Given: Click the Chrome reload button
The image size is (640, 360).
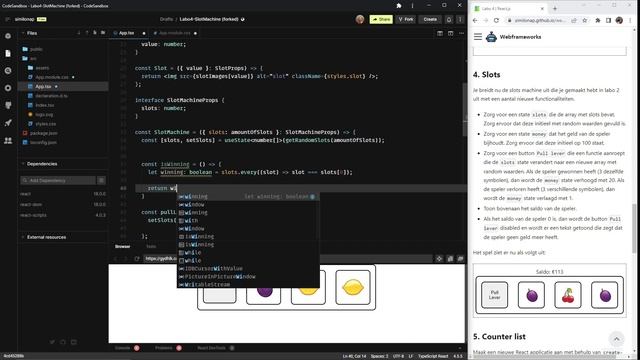Looking at the screenshot, I should point(496,20).
